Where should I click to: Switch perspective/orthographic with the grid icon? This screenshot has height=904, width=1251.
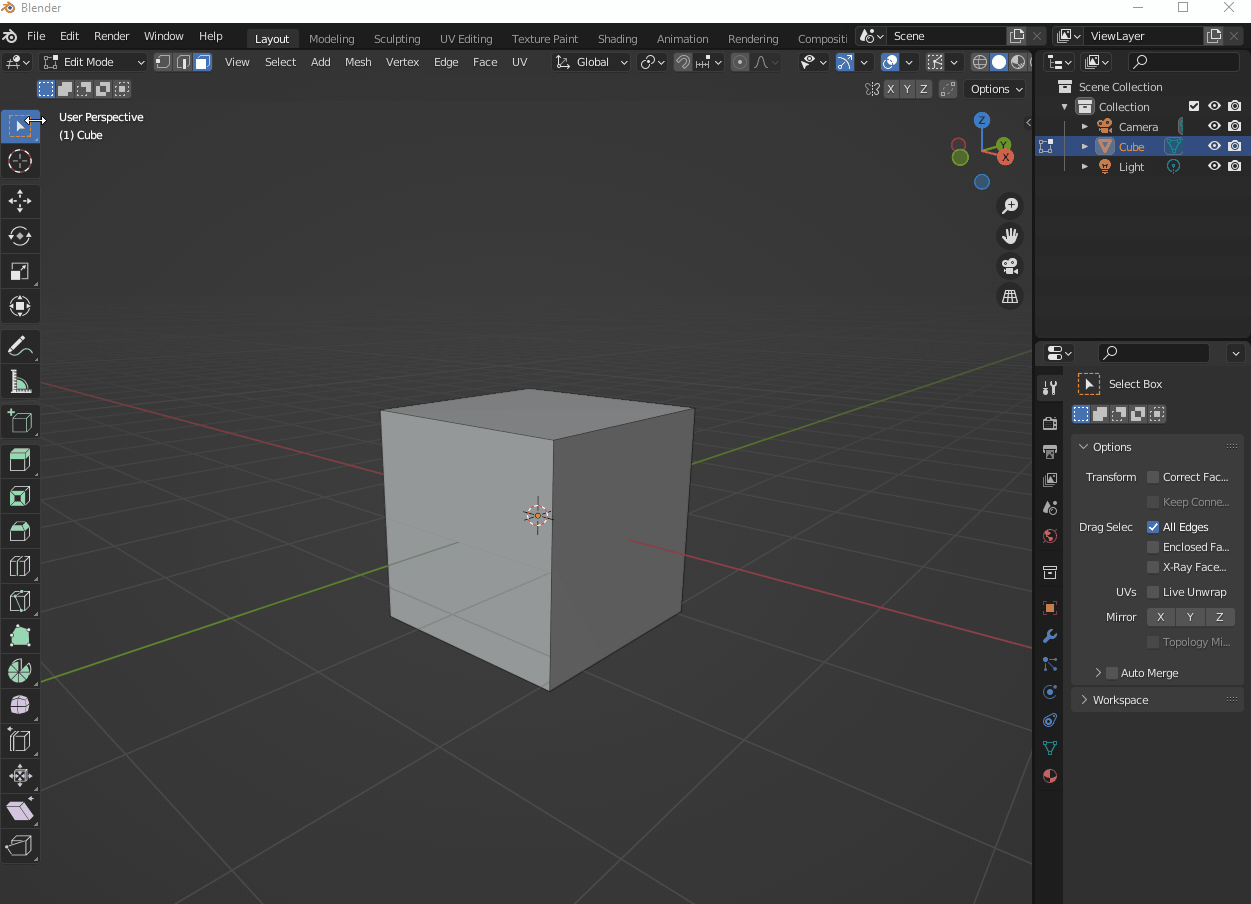pyautogui.click(x=1010, y=296)
